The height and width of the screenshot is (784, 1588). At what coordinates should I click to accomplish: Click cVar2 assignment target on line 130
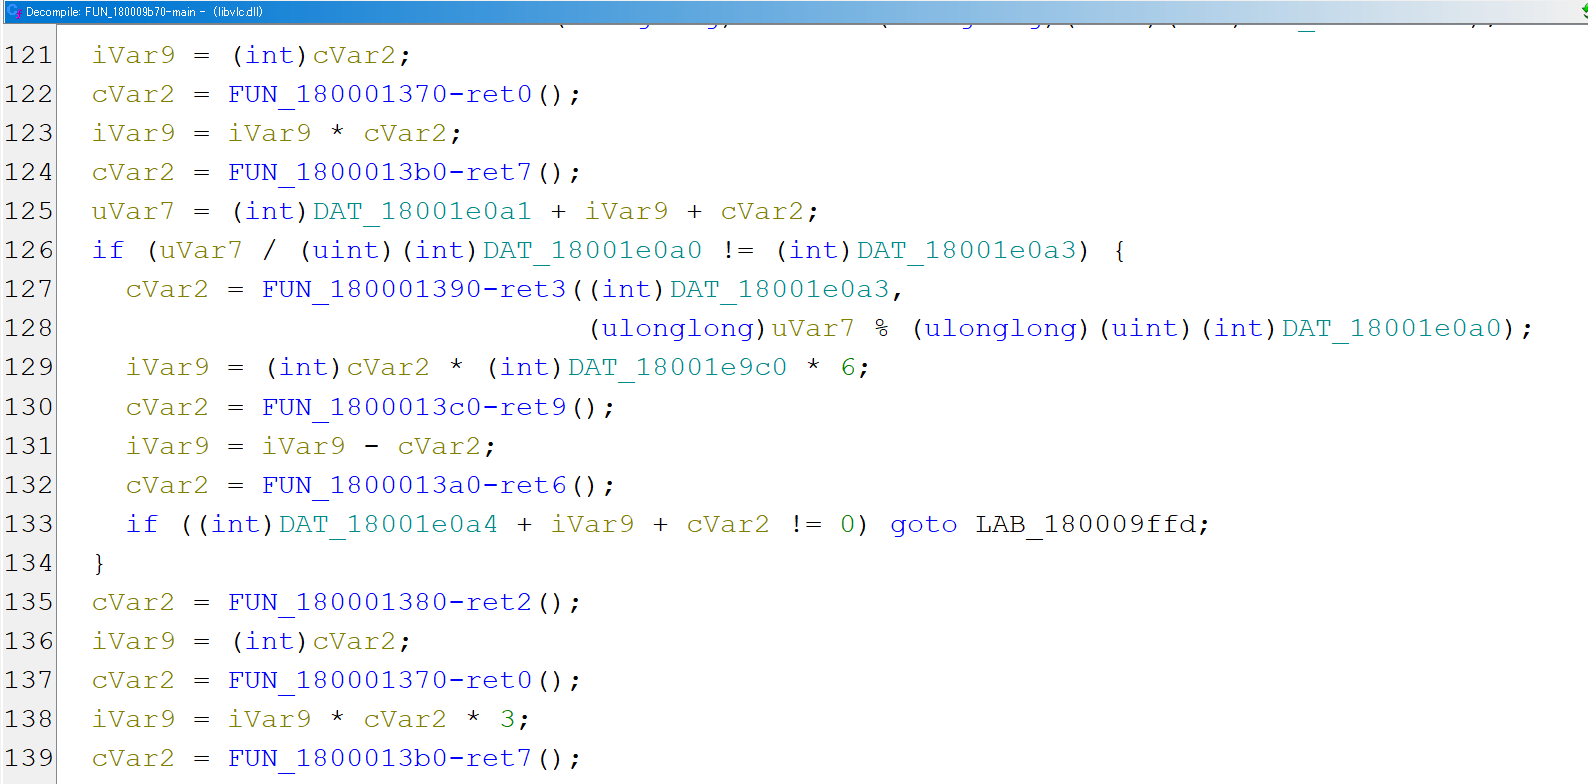click(x=167, y=407)
